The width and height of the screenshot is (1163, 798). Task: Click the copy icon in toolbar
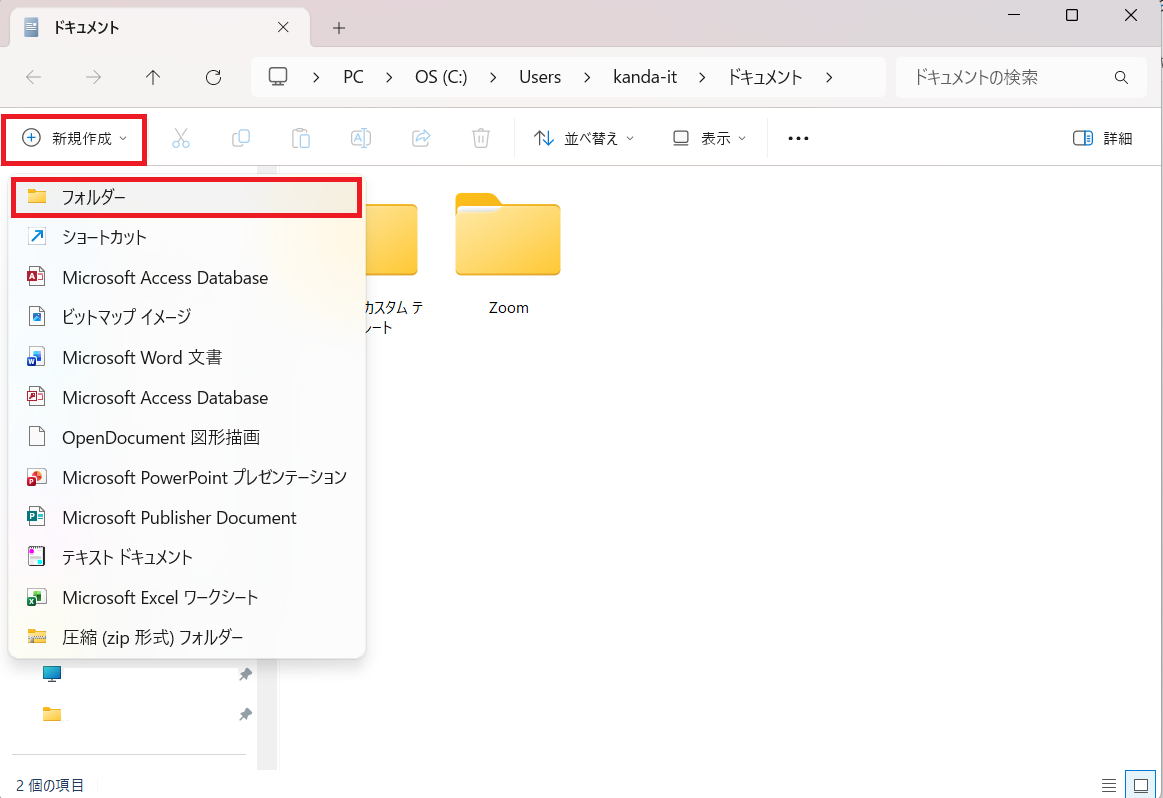(x=241, y=138)
